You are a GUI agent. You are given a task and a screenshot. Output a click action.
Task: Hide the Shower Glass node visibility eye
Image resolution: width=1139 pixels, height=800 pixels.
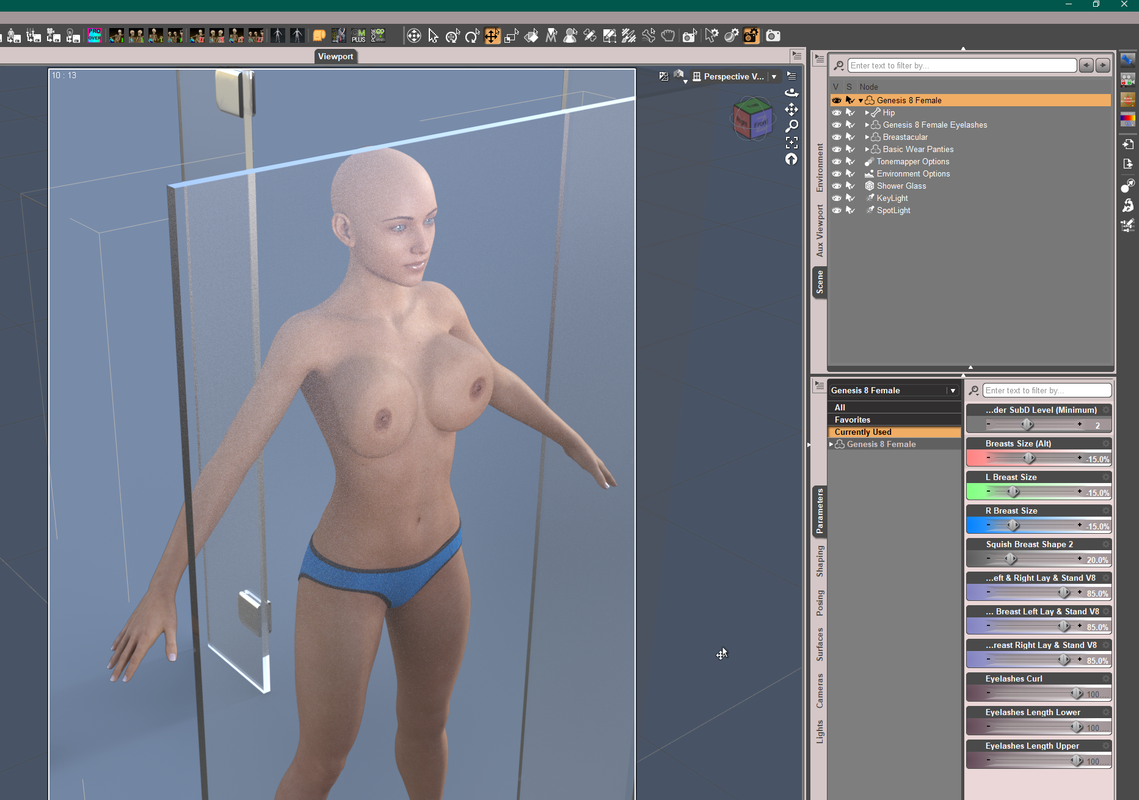coord(837,186)
